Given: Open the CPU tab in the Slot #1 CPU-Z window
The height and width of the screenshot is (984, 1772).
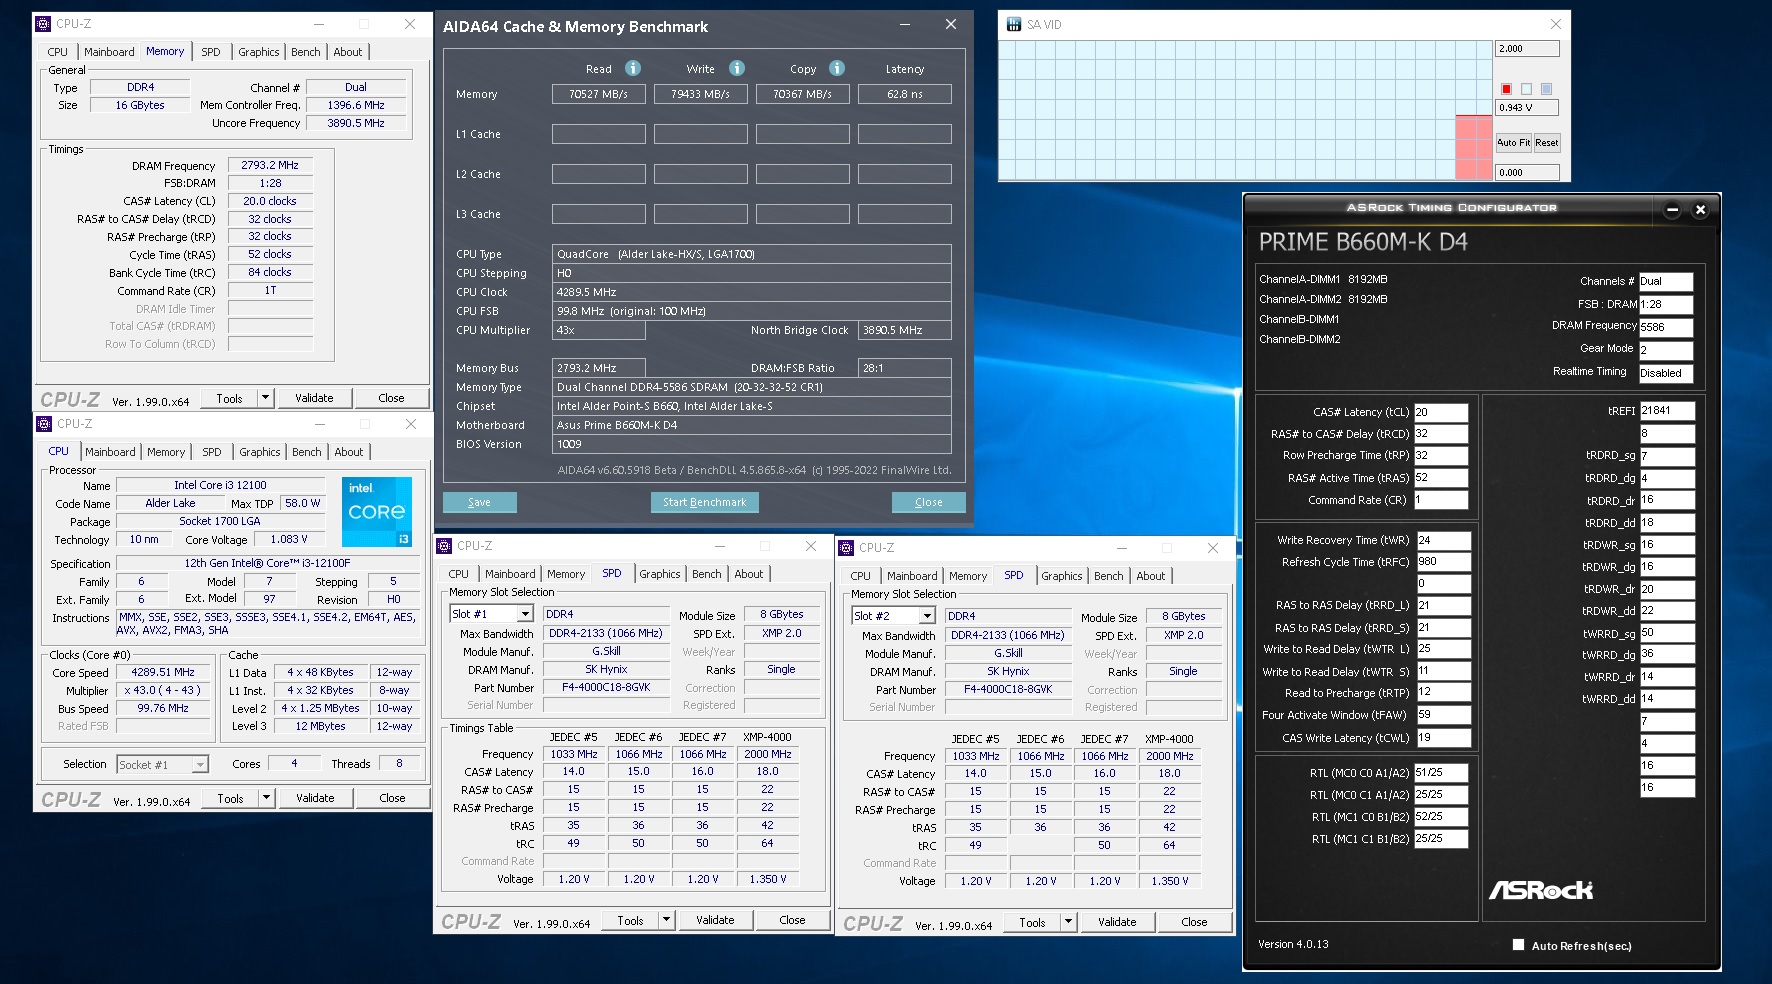Looking at the screenshot, I should 459,574.
